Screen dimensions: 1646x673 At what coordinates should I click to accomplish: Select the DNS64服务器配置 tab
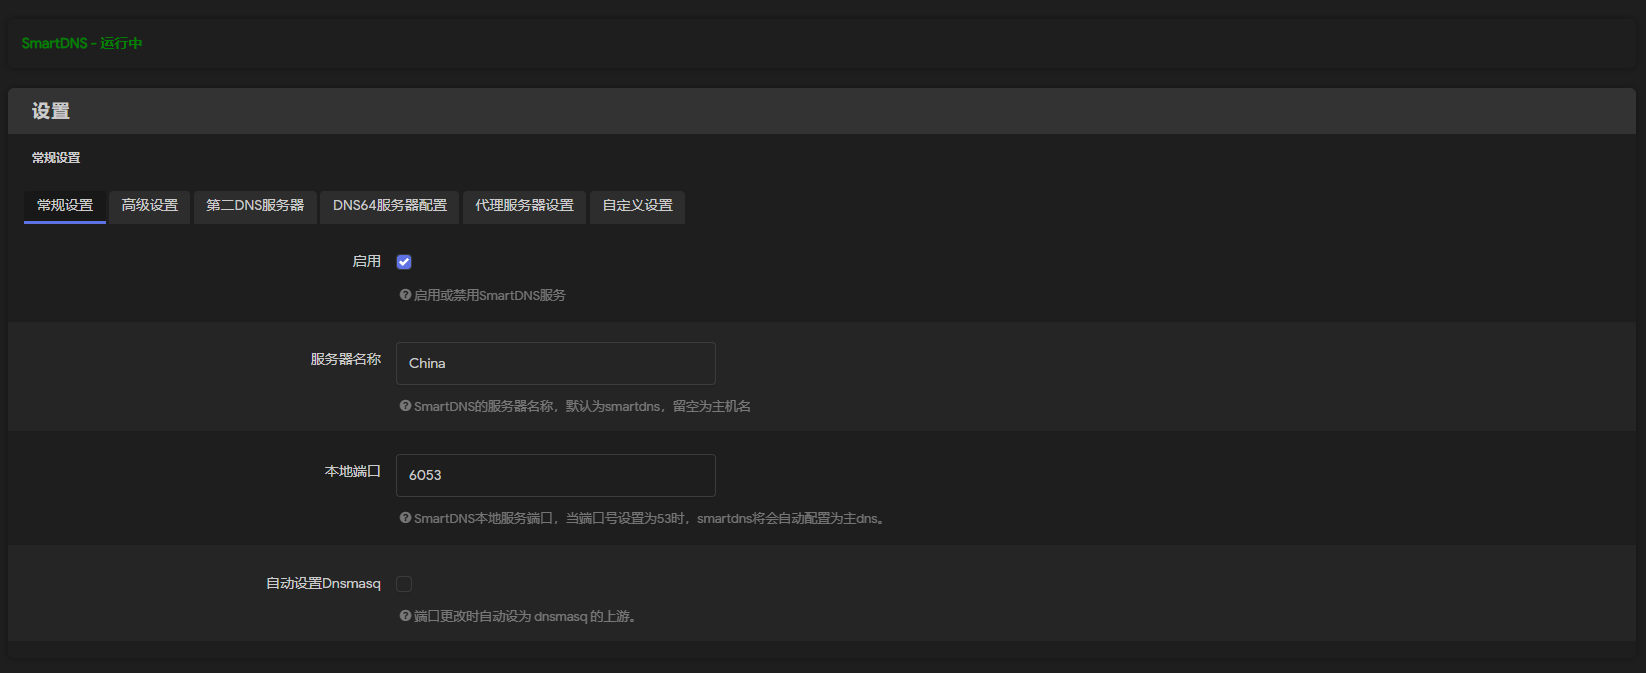click(390, 206)
